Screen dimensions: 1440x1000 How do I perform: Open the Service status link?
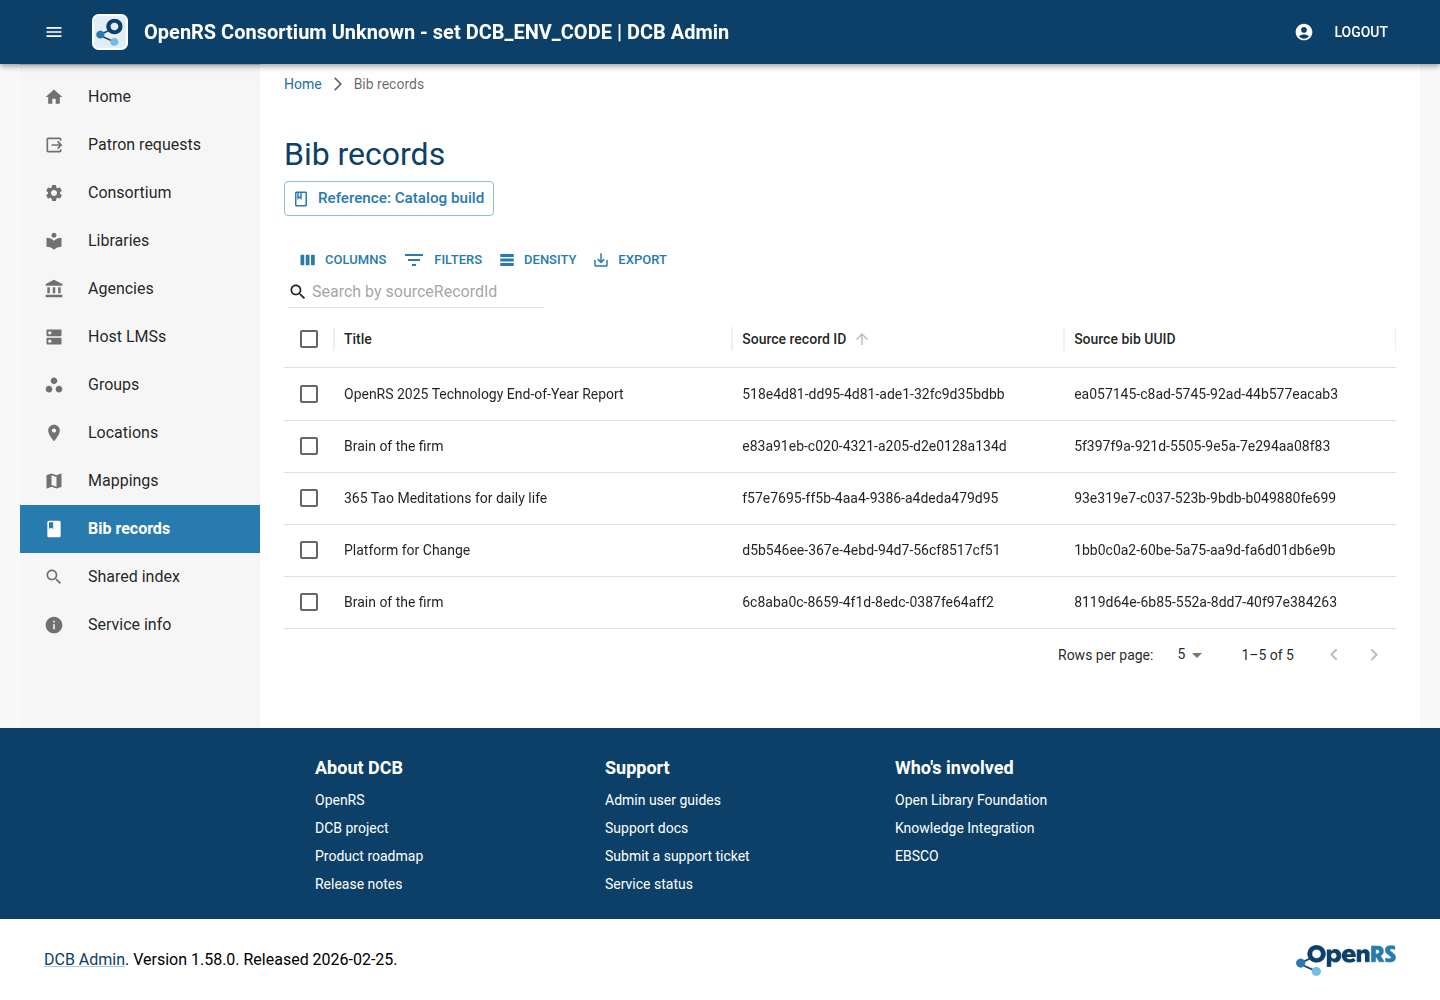(649, 884)
